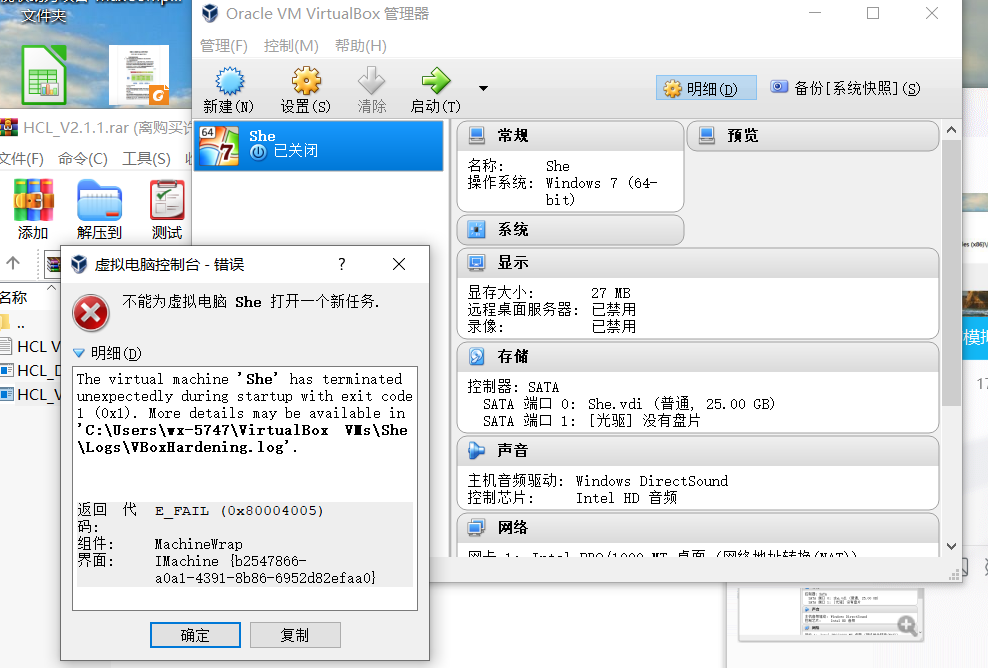Click the Display (显示) section header
This screenshot has height=668, width=988.
click(698, 263)
